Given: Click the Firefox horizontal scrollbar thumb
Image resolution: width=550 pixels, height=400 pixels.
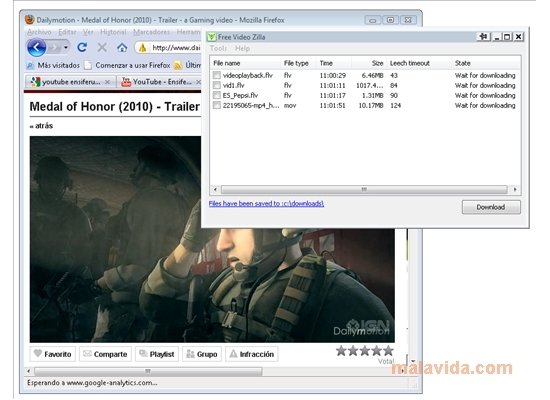Looking at the screenshot, I should 148,371.
